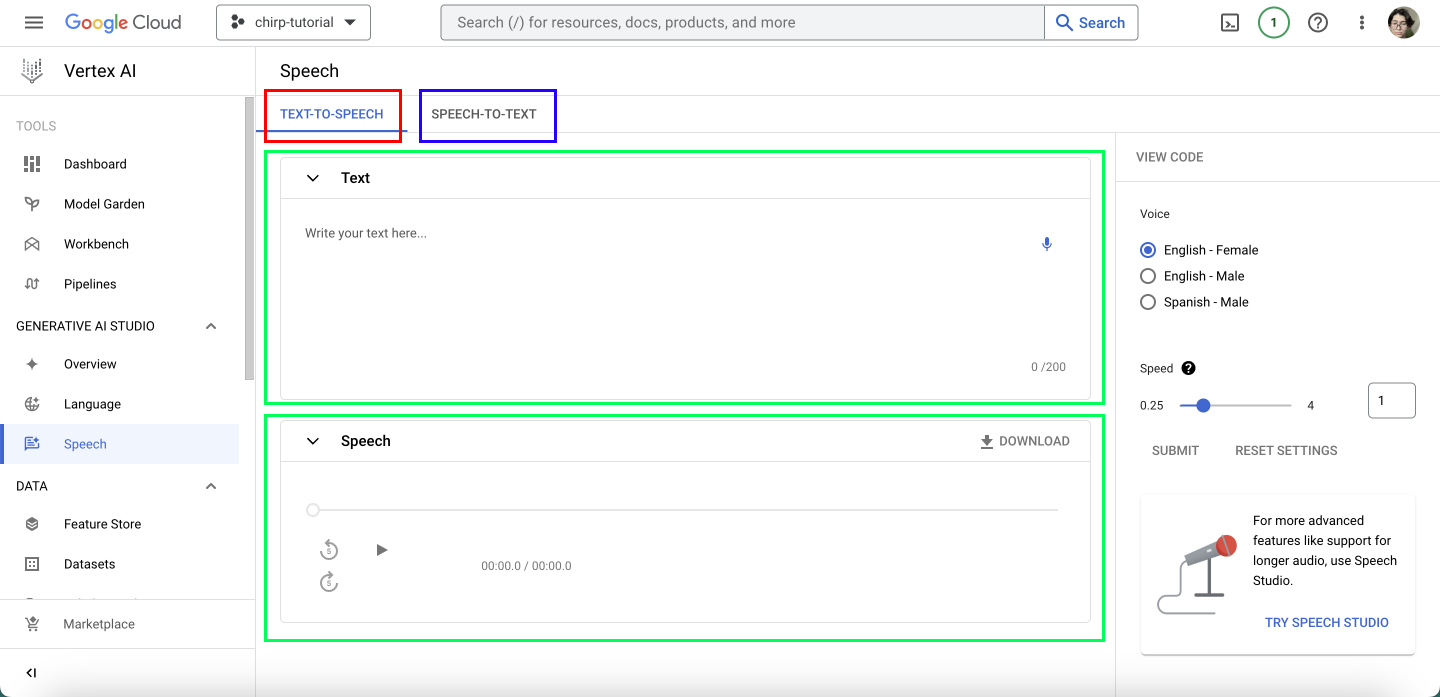The image size is (1440, 697).
Task: Click the Submit button
Action: tap(1175, 451)
